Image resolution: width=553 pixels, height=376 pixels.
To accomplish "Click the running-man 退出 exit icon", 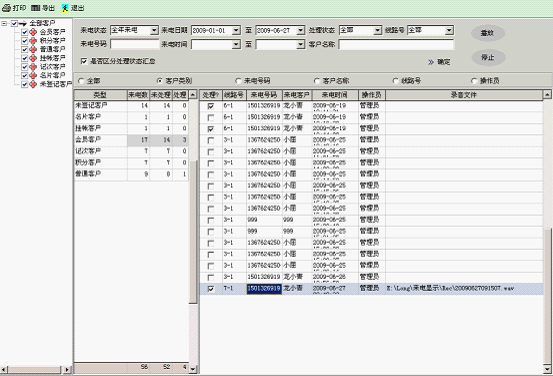I will [x=65, y=8].
